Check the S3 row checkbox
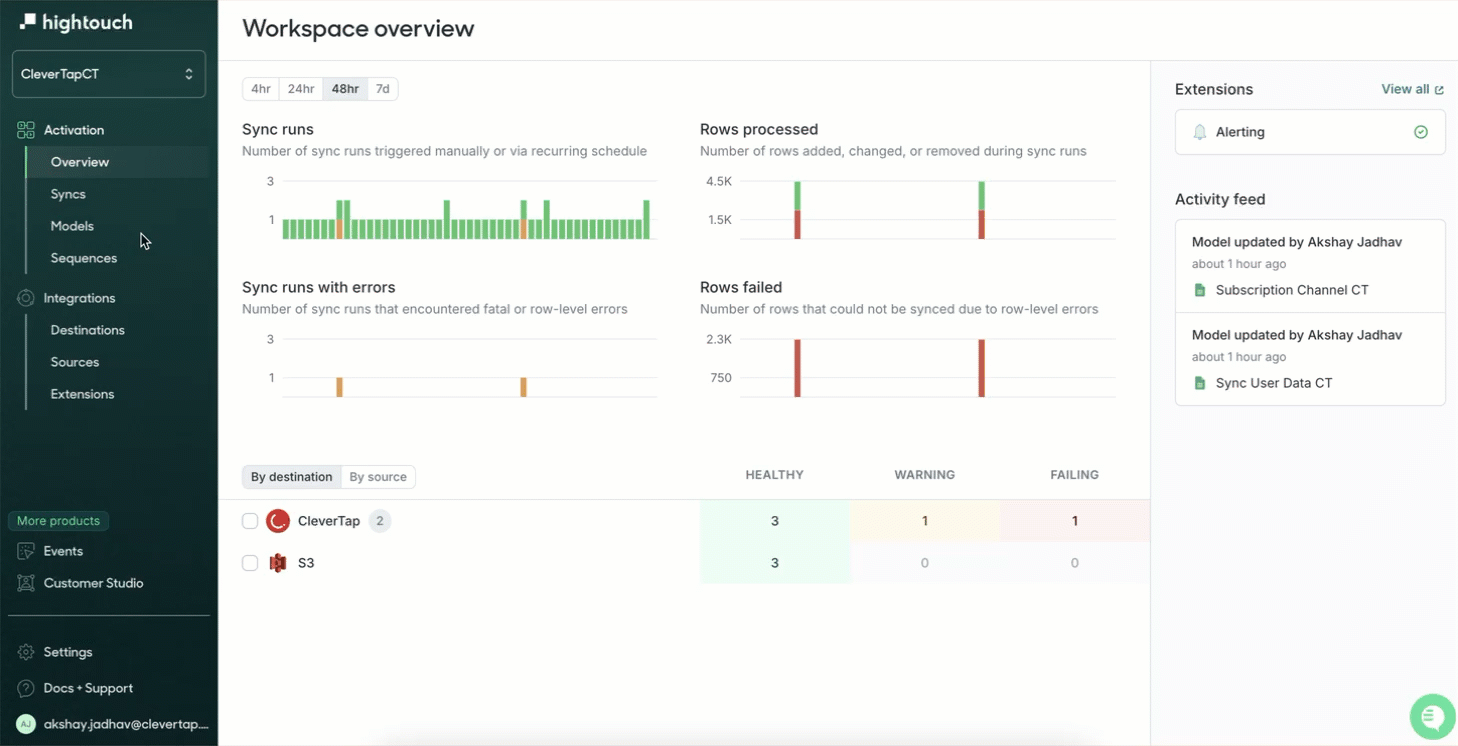1458x746 pixels. coord(250,563)
